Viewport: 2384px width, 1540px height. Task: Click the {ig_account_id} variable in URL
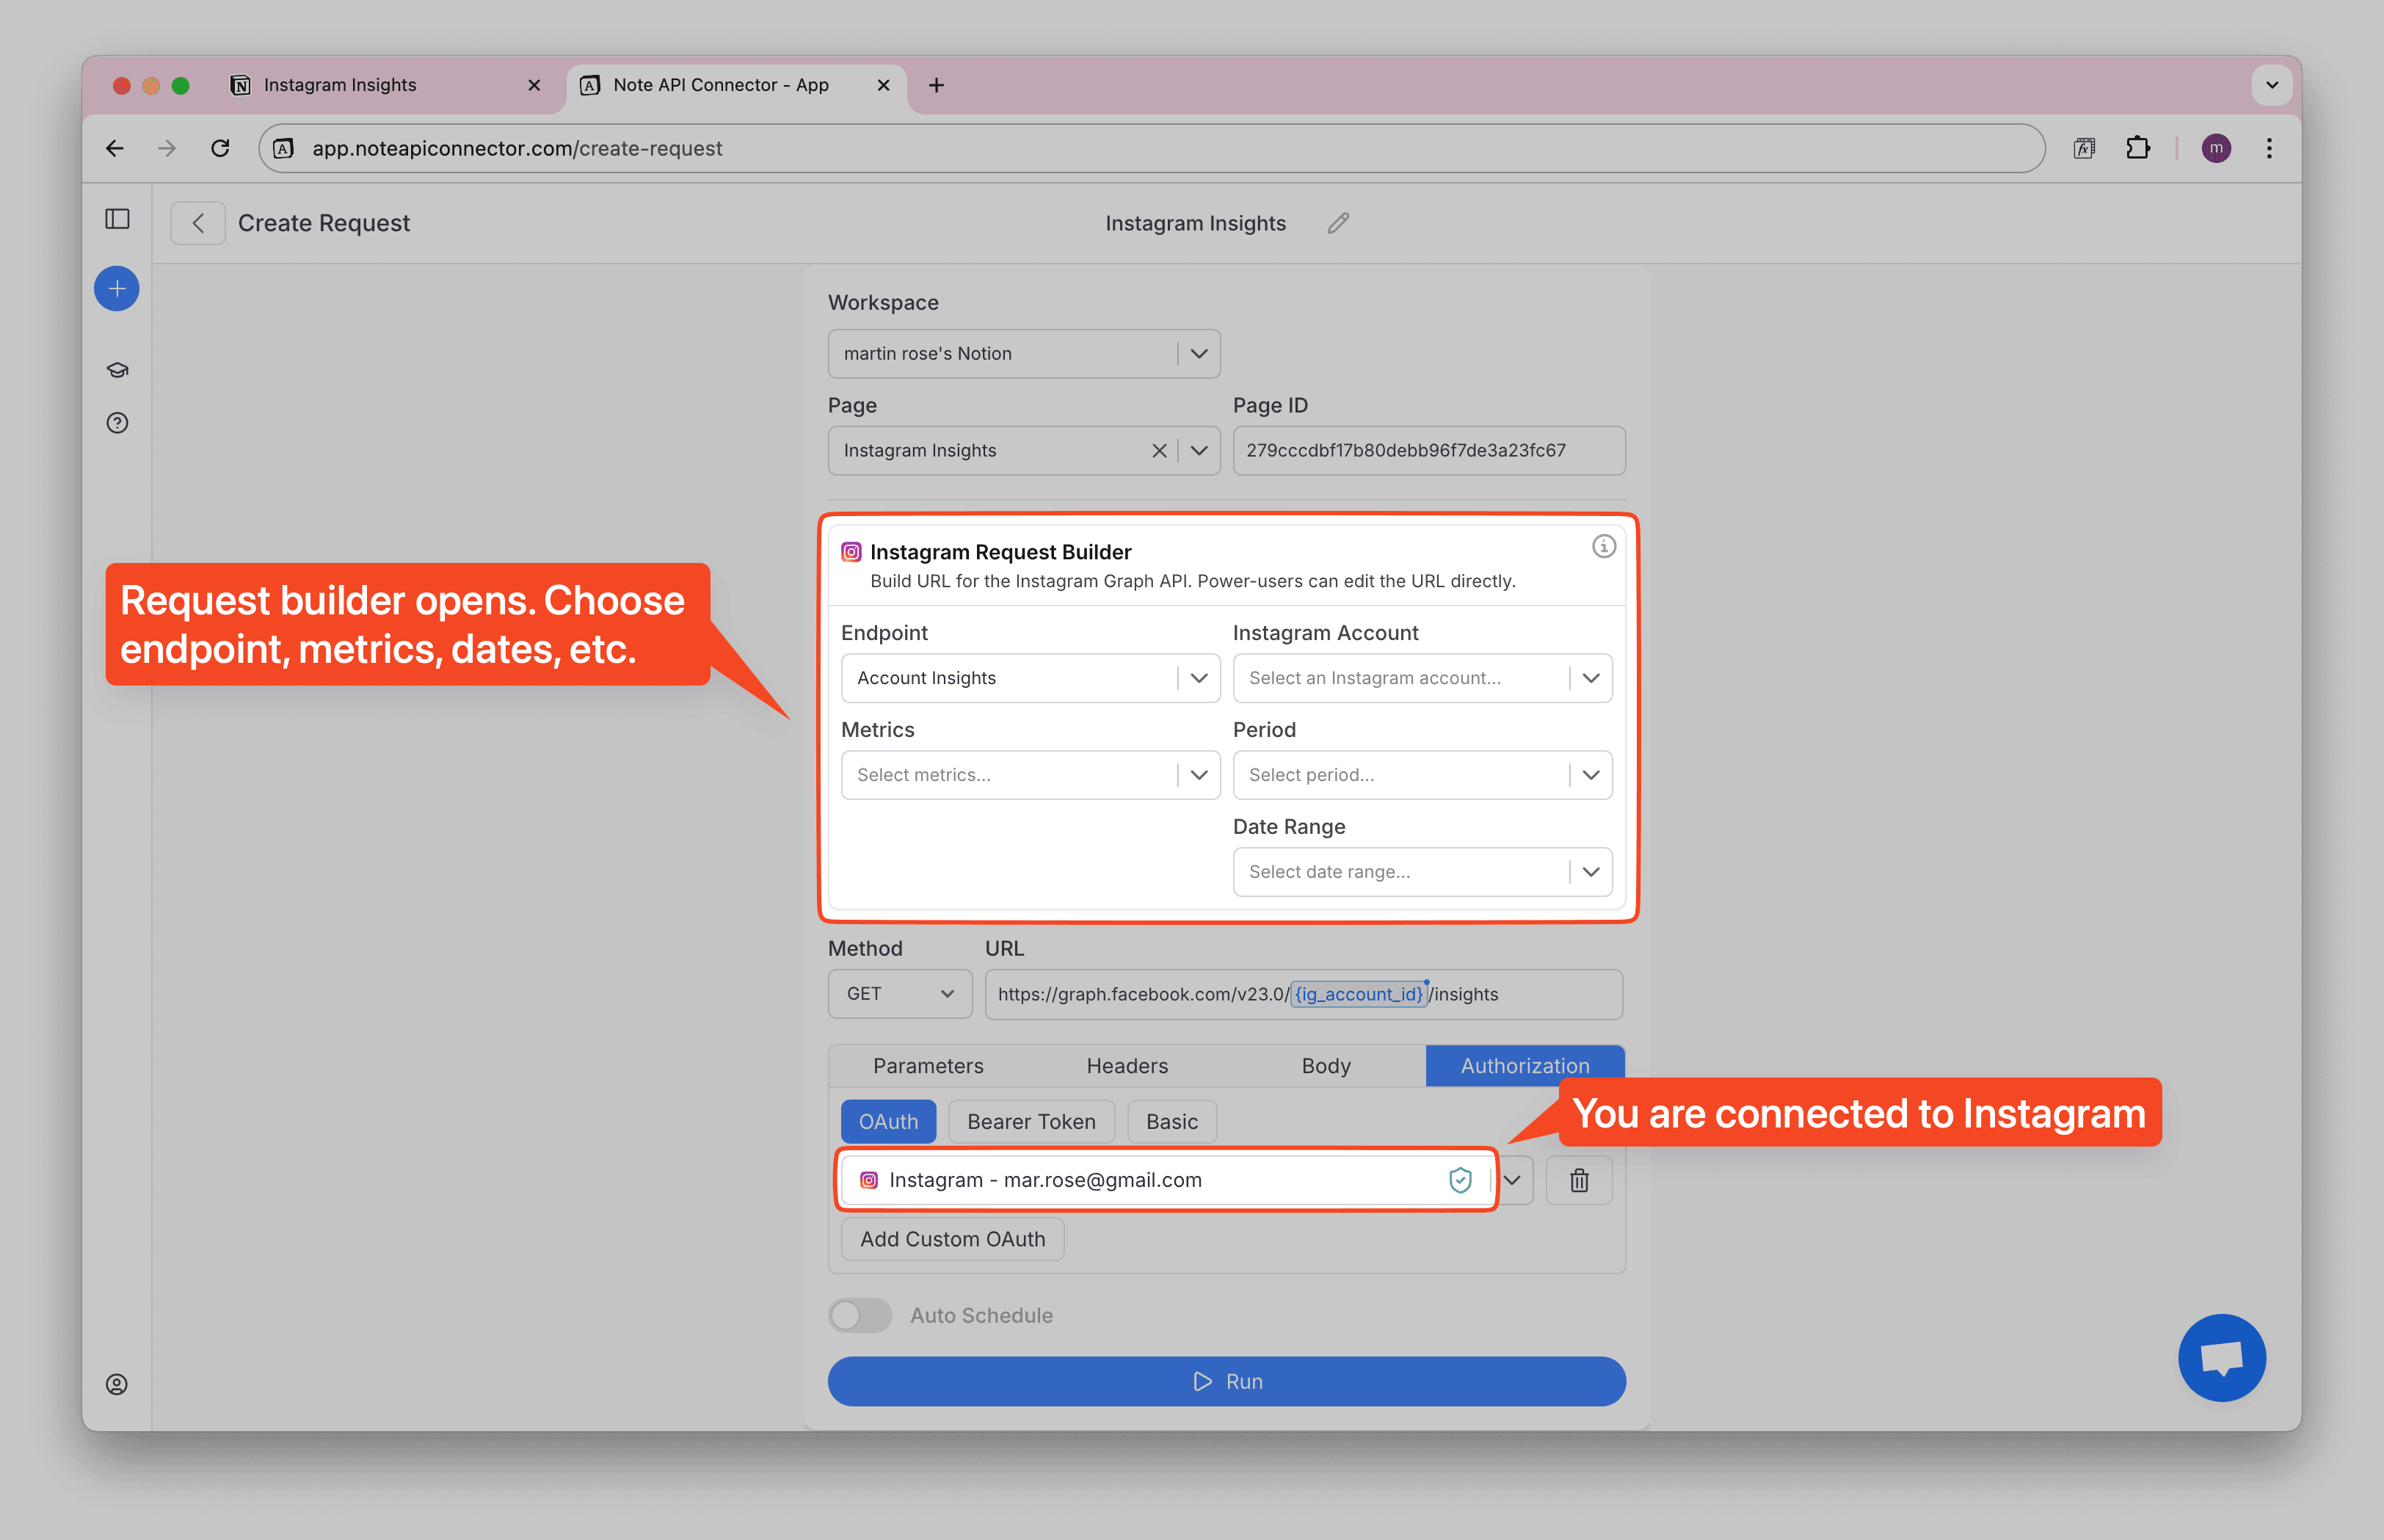(x=1358, y=994)
